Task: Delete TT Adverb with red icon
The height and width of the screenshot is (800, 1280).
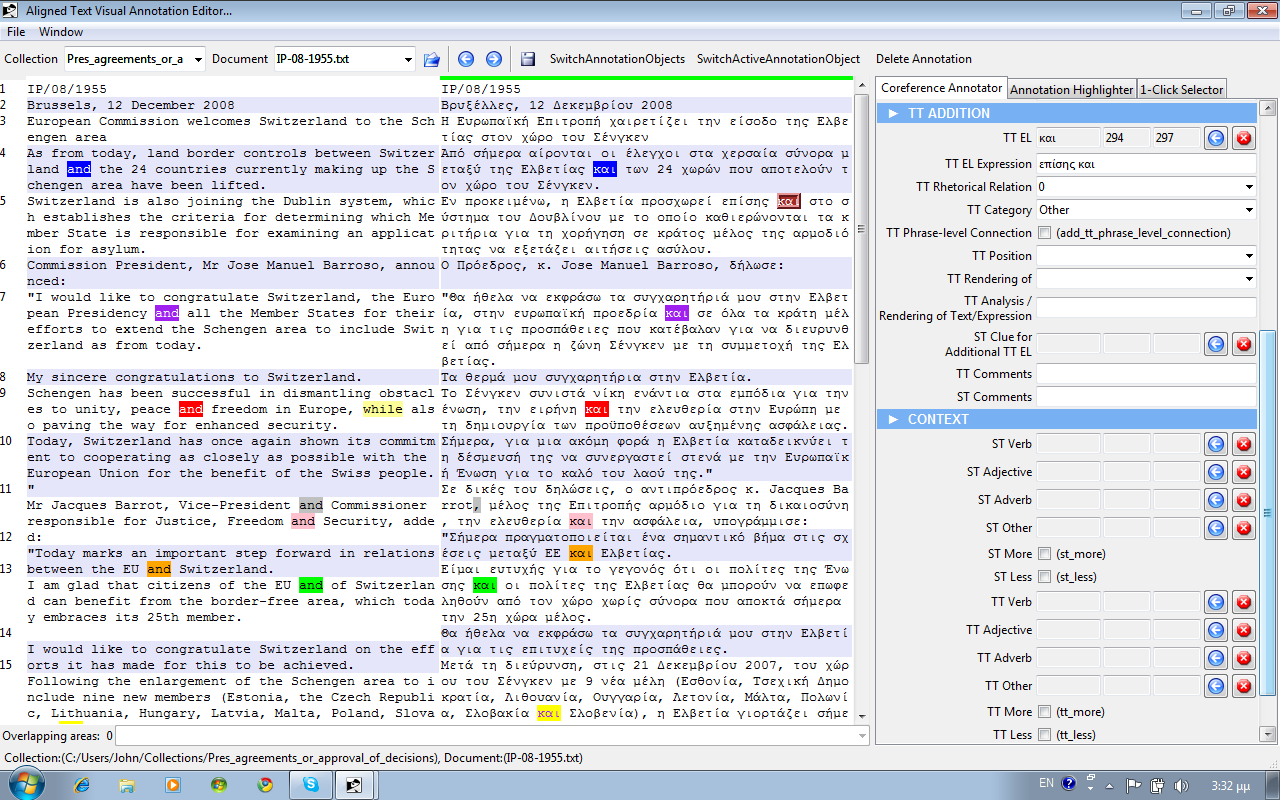Action: pyautogui.click(x=1244, y=658)
